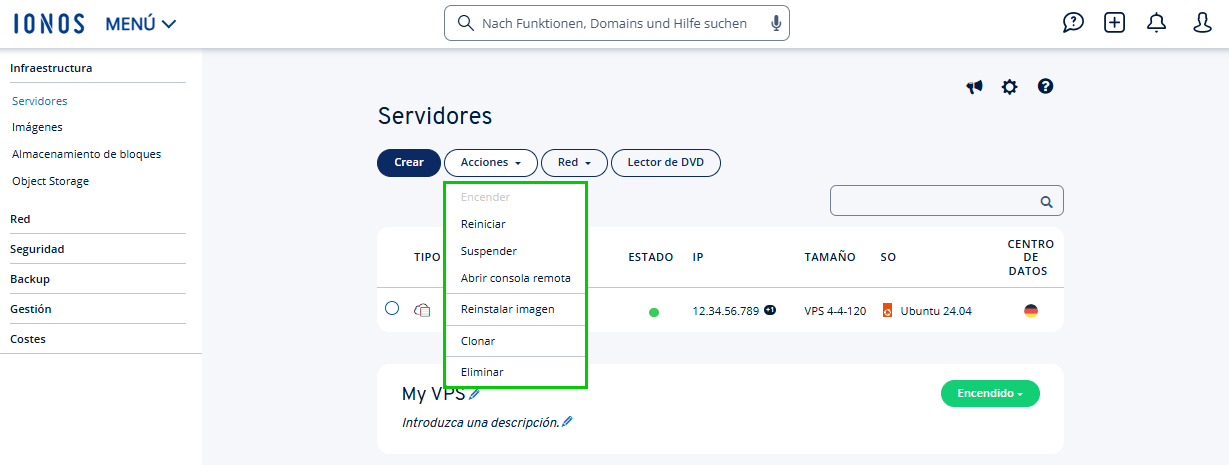This screenshot has height=465, width=1229.
Task: Click the server list search magnifier icon
Action: point(1046,202)
